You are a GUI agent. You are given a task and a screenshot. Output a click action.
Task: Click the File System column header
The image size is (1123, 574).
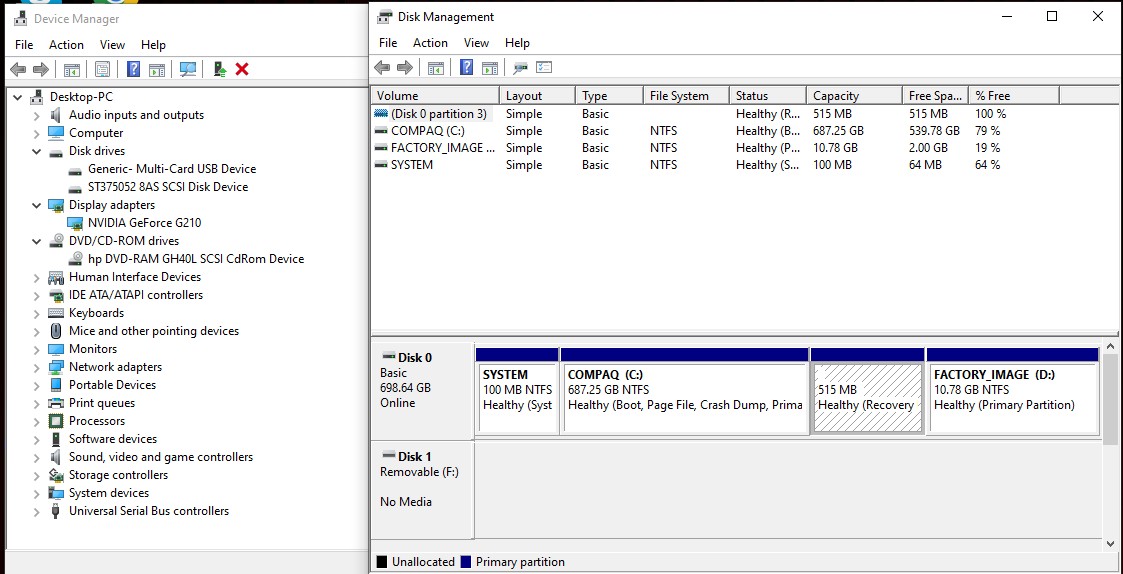679,96
